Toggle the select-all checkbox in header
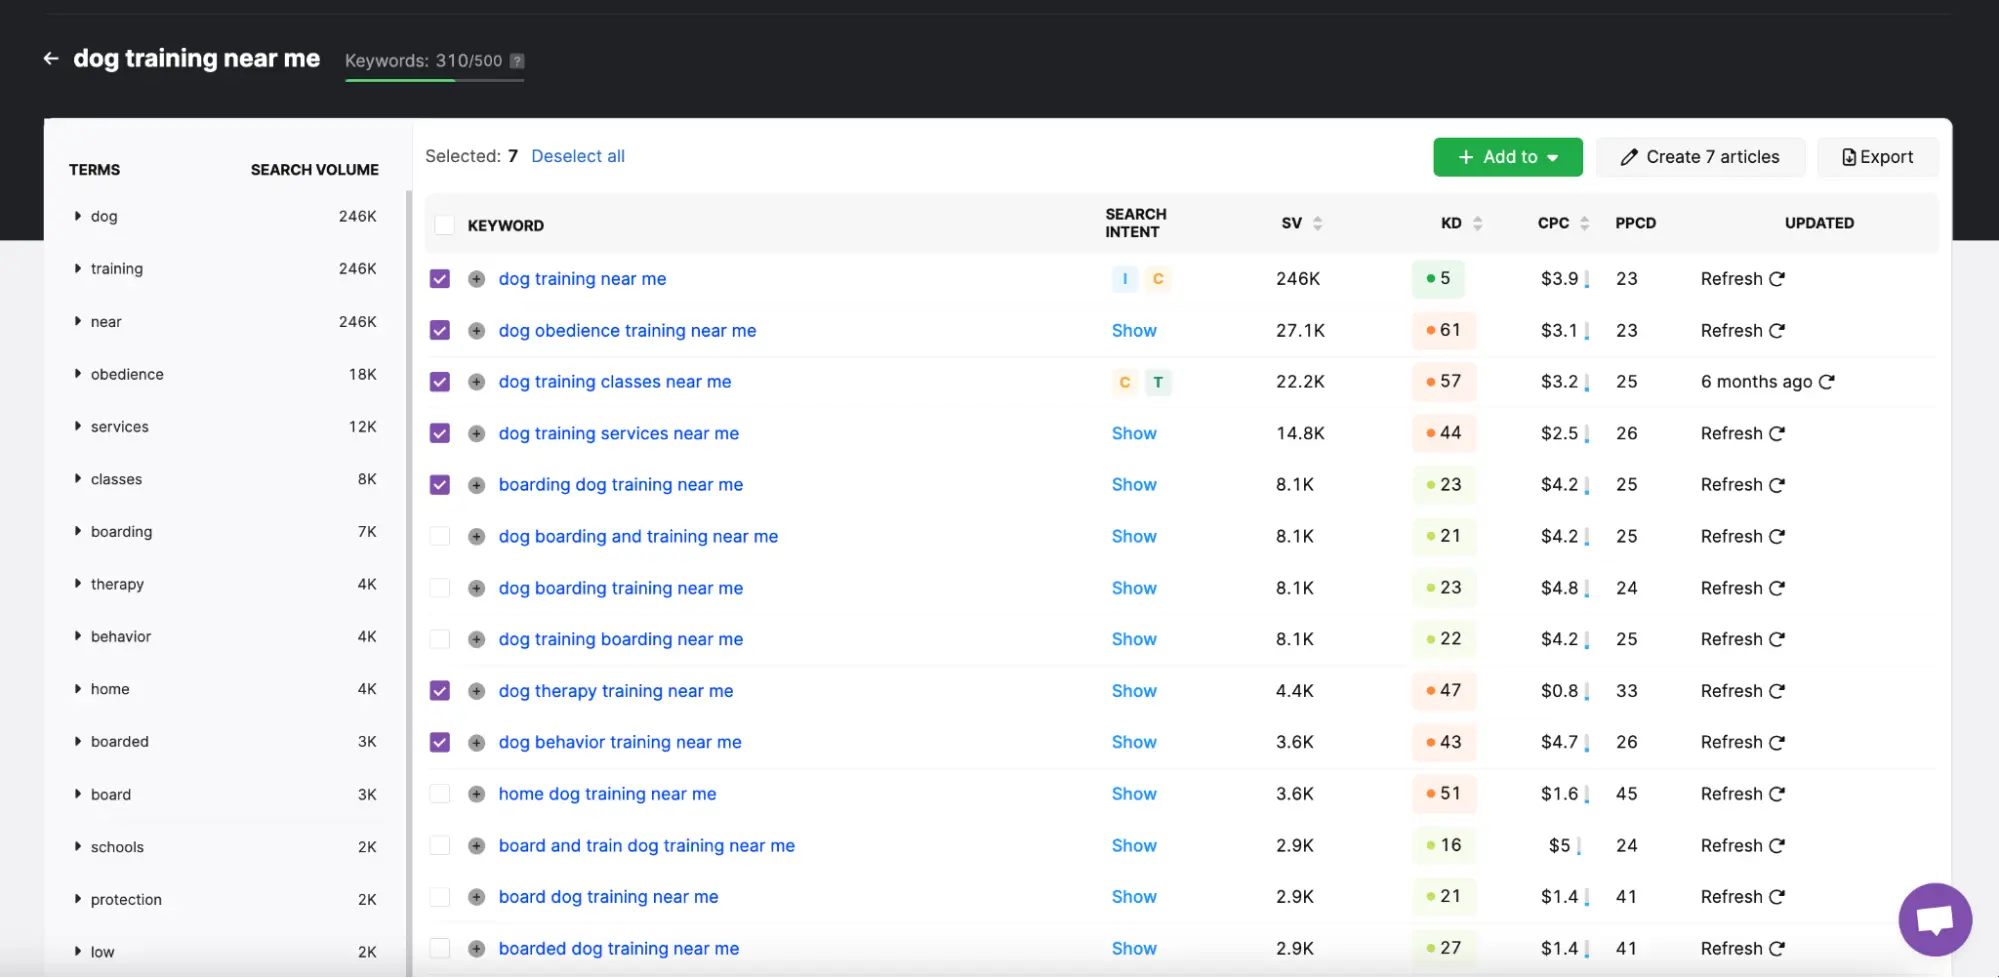The height and width of the screenshot is (978, 1999). tap(445, 225)
